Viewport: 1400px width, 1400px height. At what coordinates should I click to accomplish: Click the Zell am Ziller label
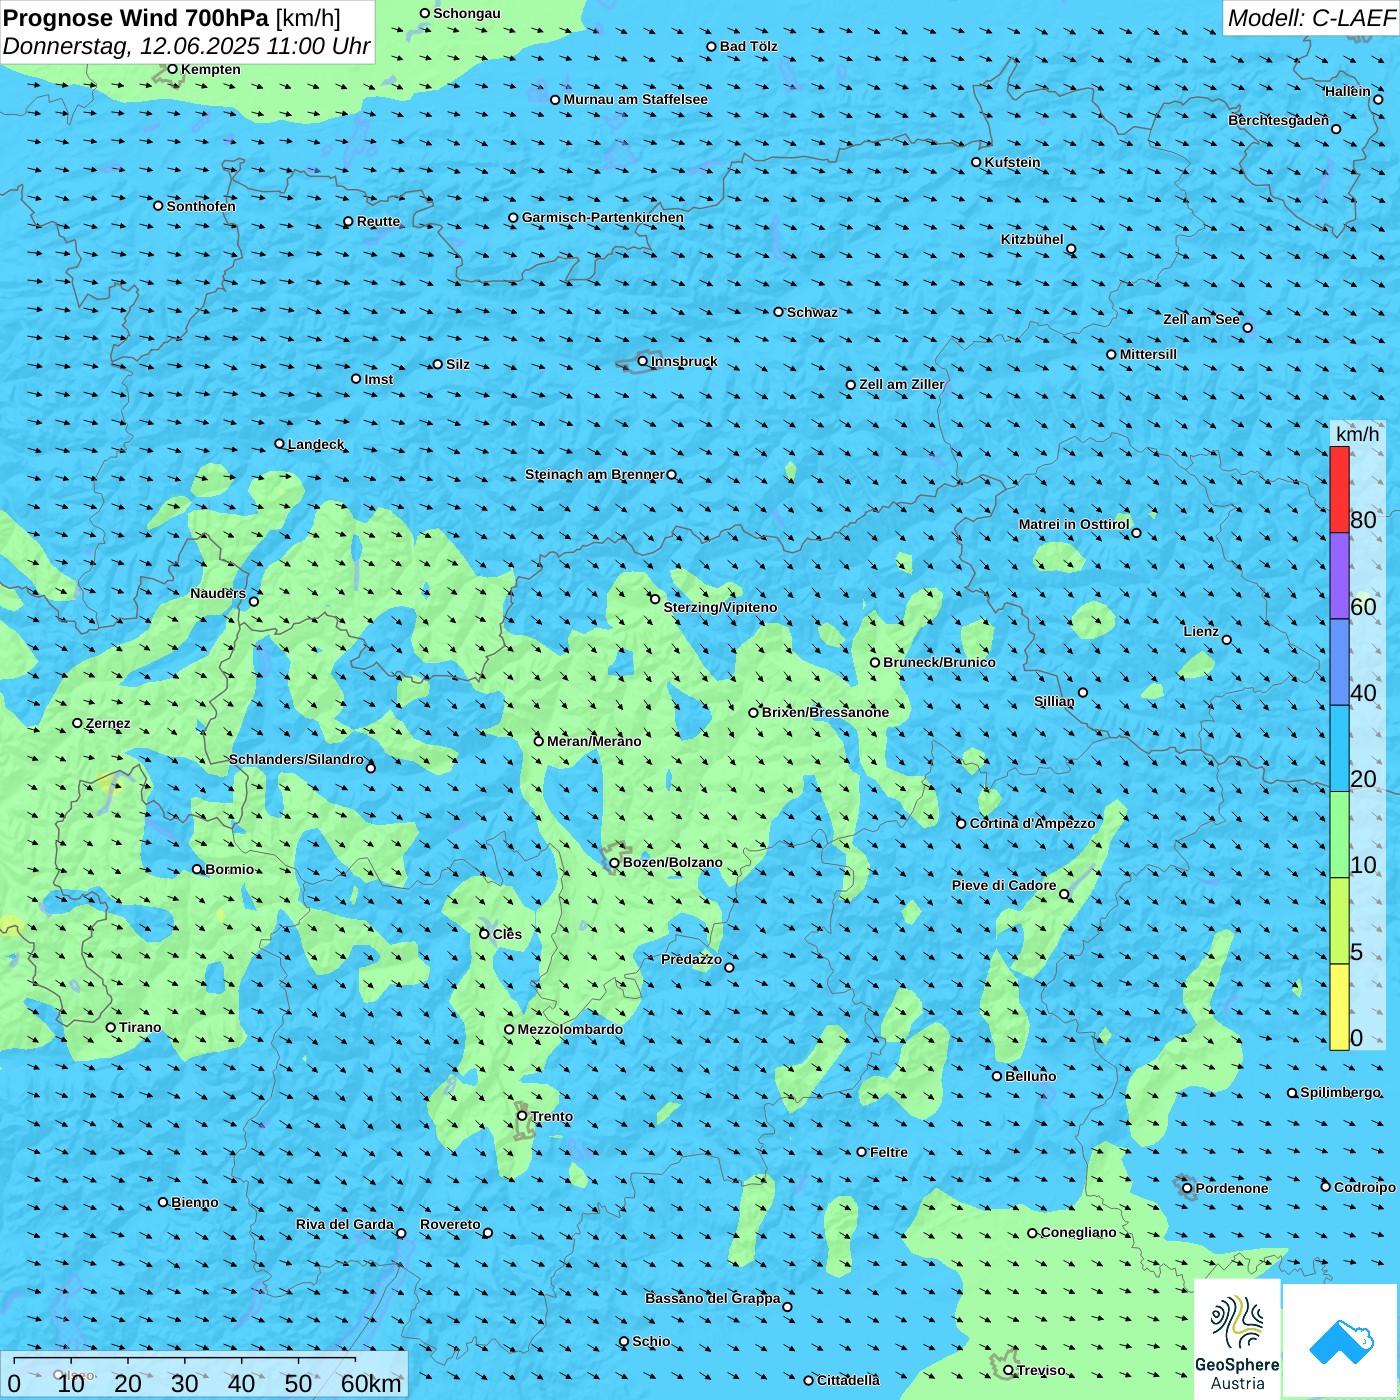(902, 384)
